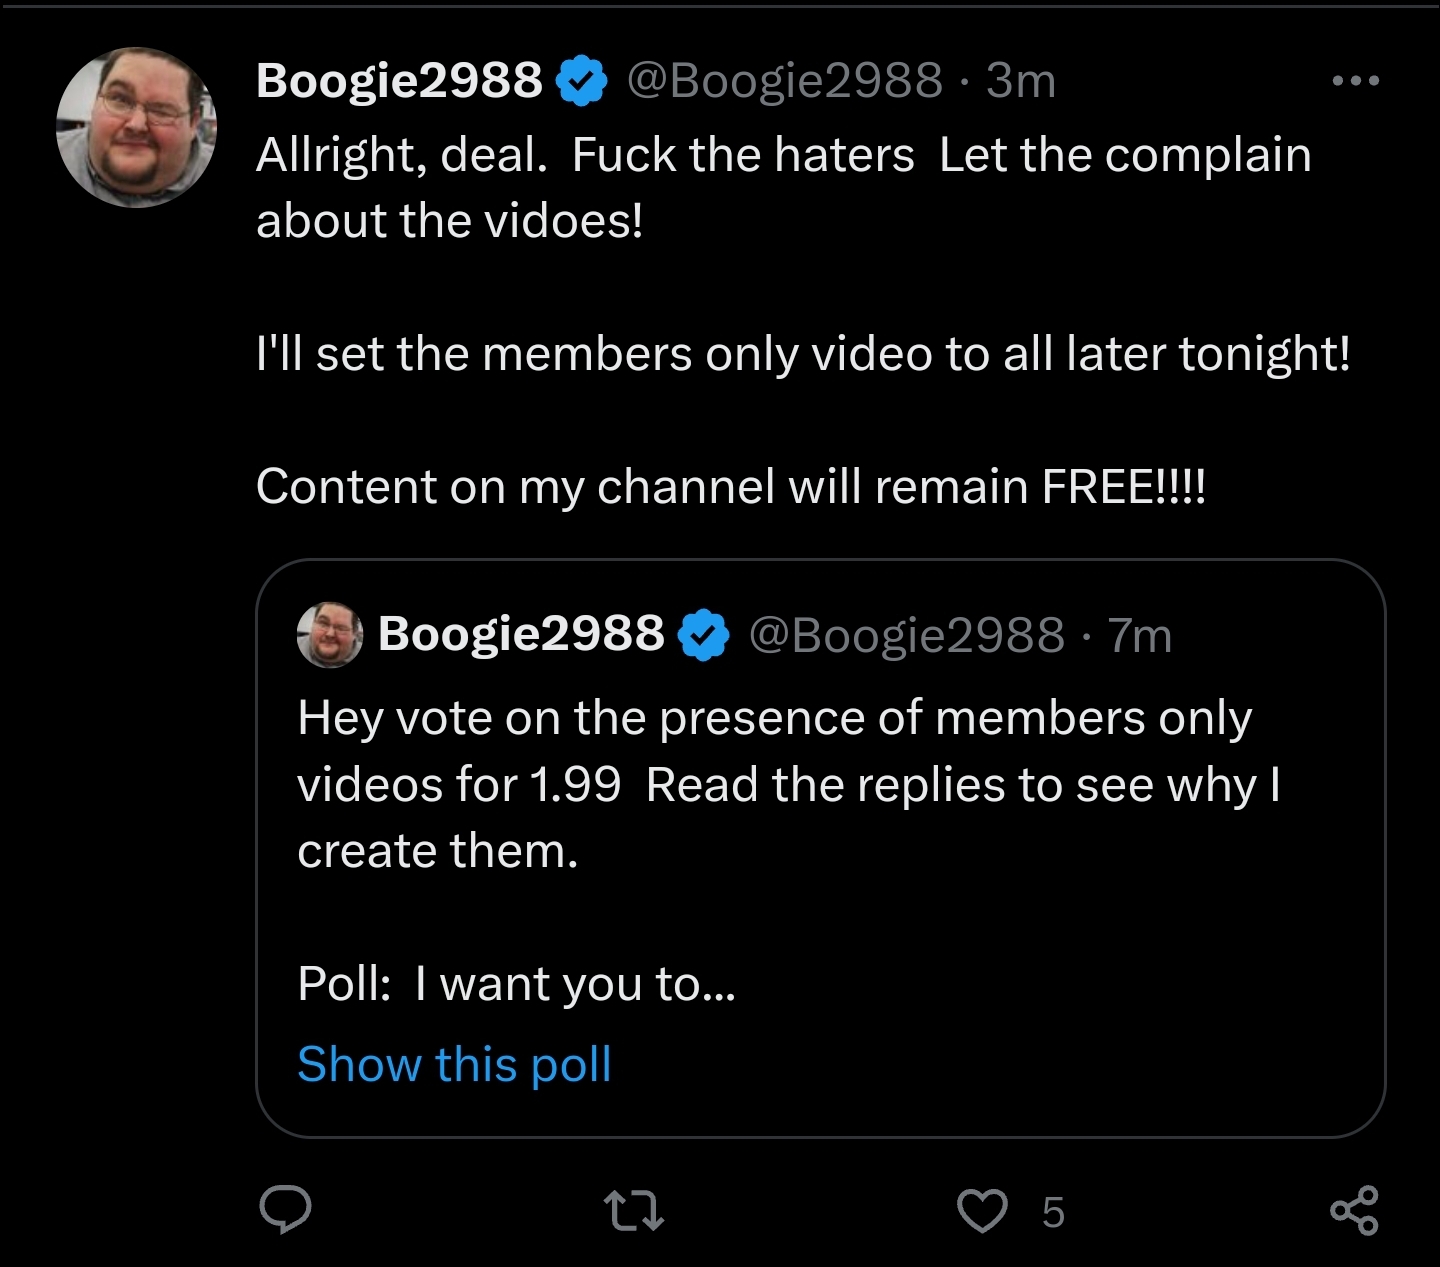
Task: Click the small avatar in the quoted tweet
Action: (x=330, y=635)
